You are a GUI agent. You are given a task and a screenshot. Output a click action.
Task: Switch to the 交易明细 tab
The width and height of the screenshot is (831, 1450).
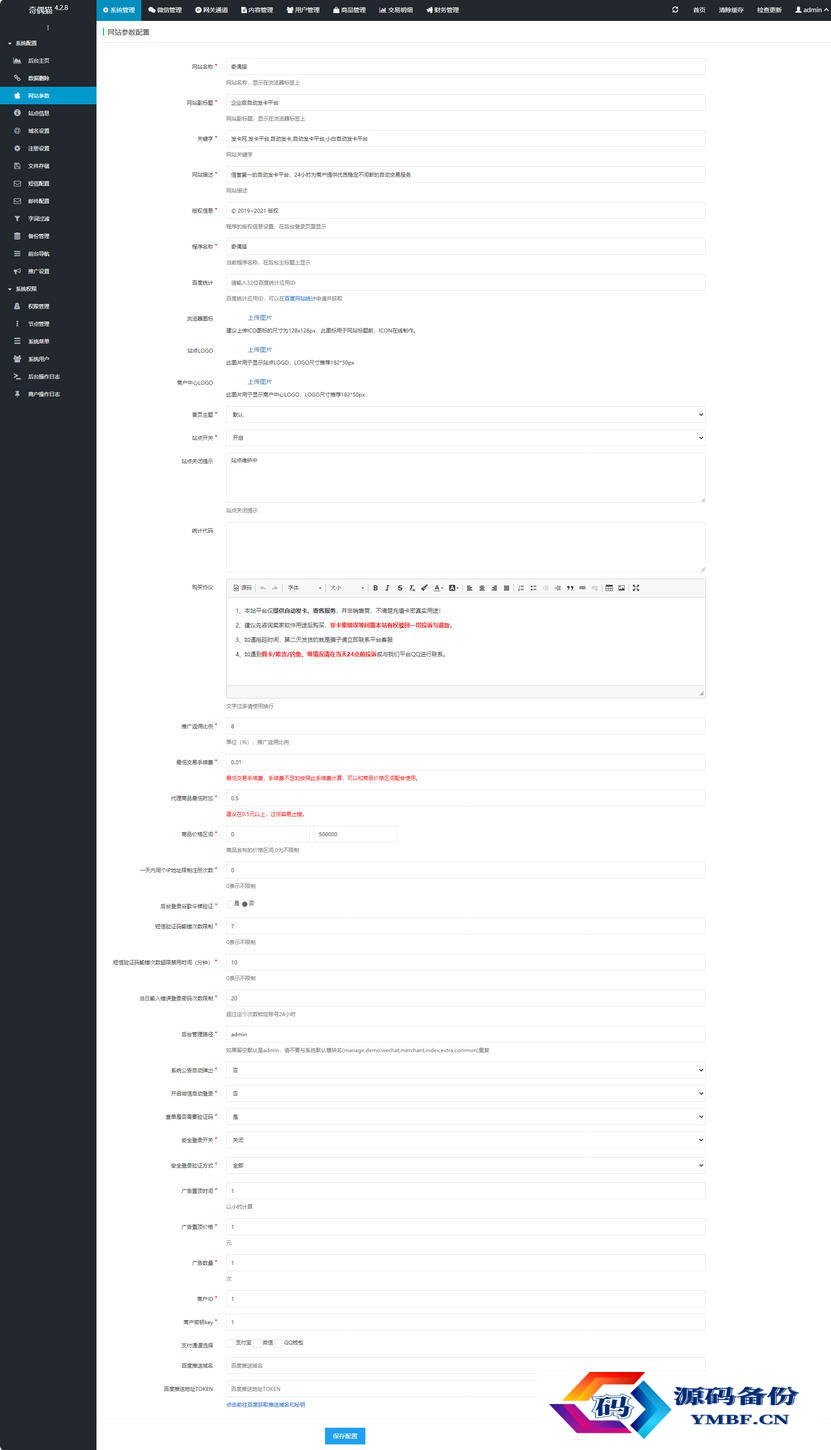[395, 9]
